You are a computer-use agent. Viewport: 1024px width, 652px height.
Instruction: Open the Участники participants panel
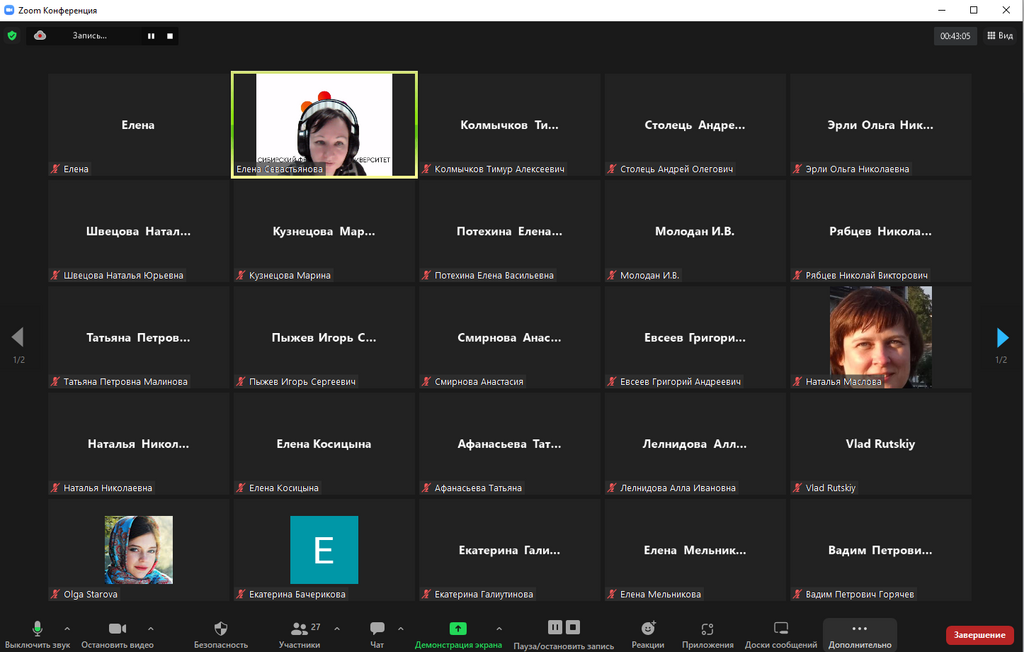tap(300, 634)
